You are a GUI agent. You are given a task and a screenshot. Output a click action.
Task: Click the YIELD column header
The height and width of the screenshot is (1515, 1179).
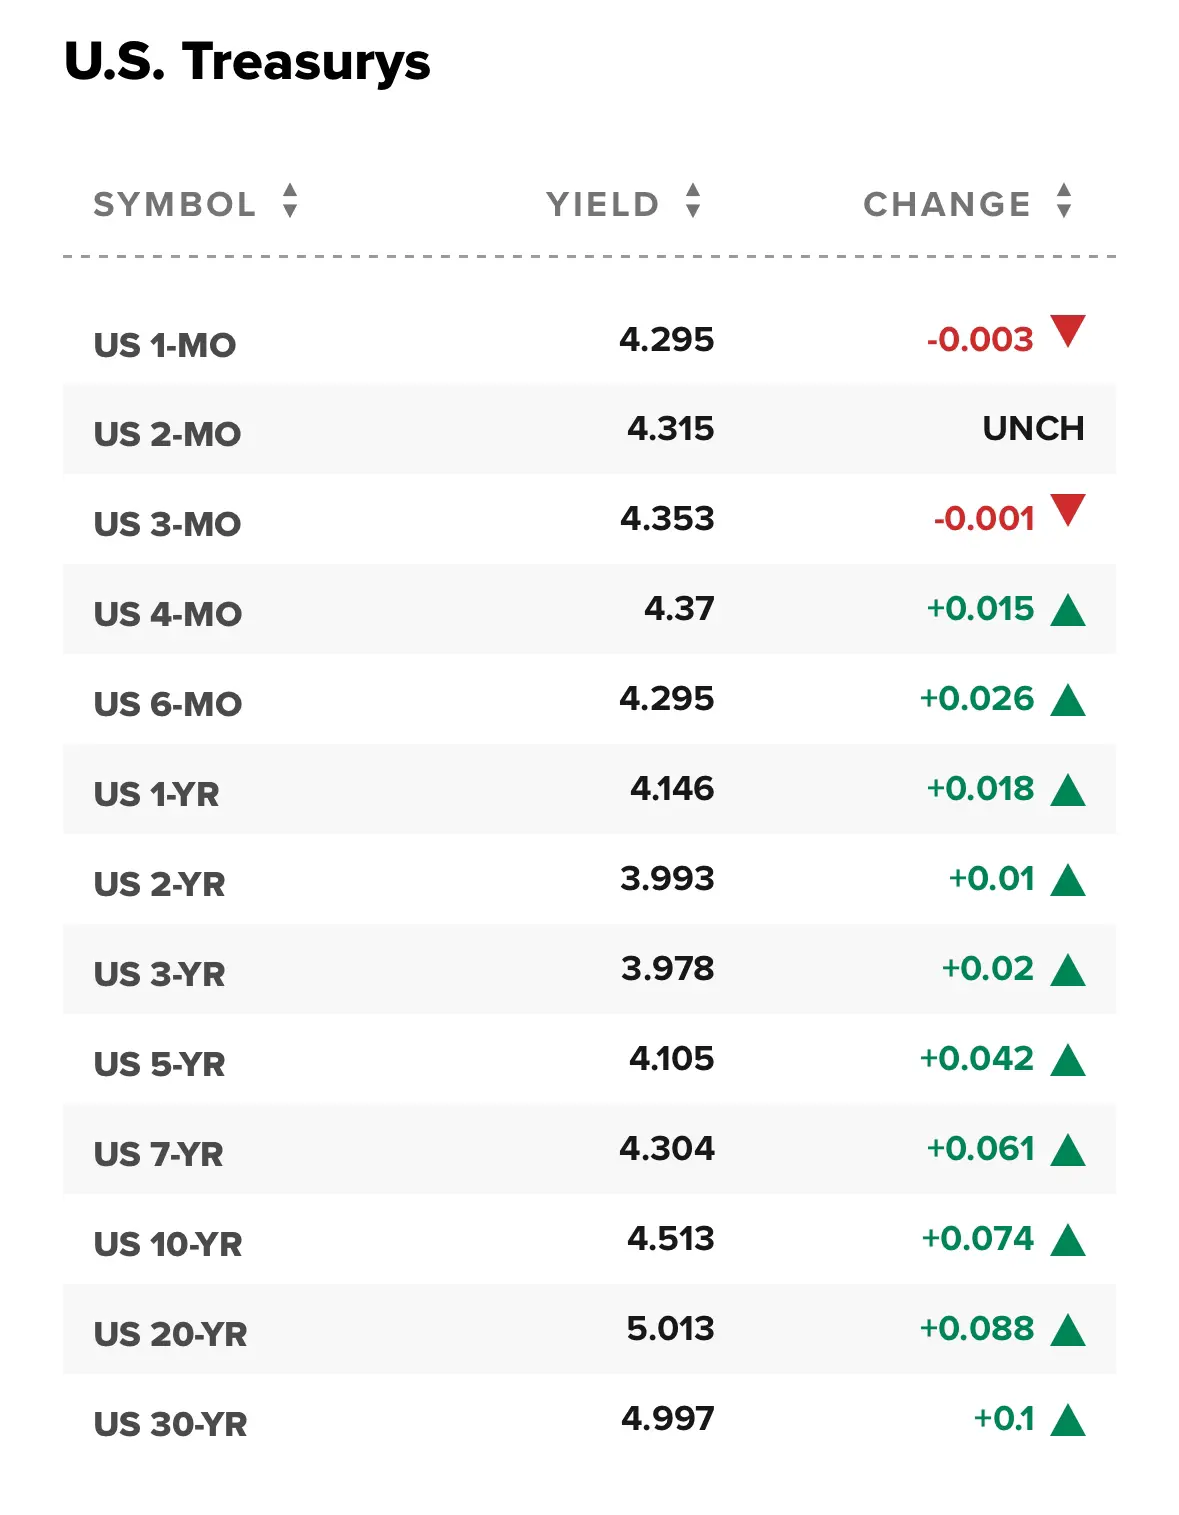pyautogui.click(x=603, y=204)
